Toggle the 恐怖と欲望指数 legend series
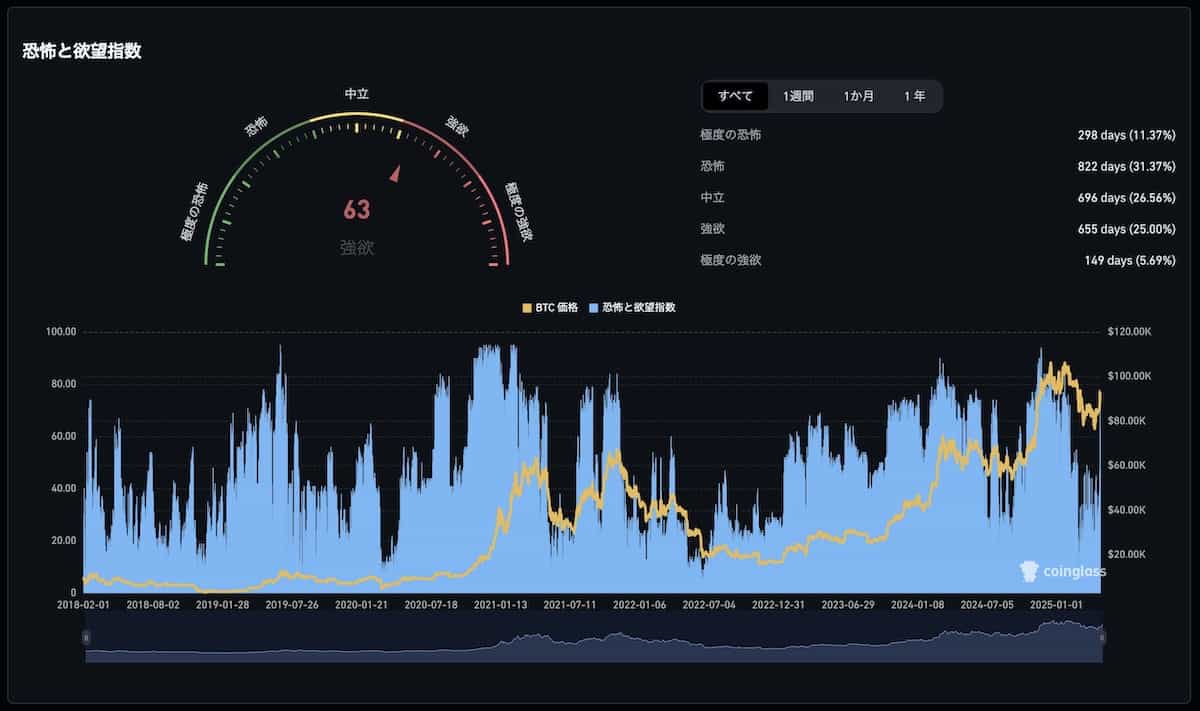Screen dimensions: 1200x711 pos(632,307)
